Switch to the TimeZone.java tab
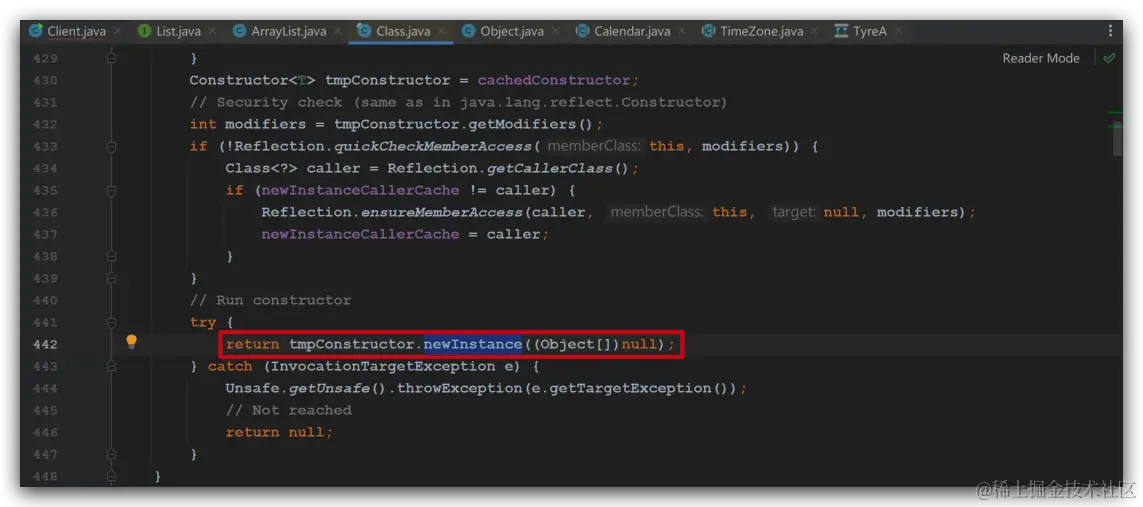The height and width of the screenshot is (507, 1143). coord(761,31)
